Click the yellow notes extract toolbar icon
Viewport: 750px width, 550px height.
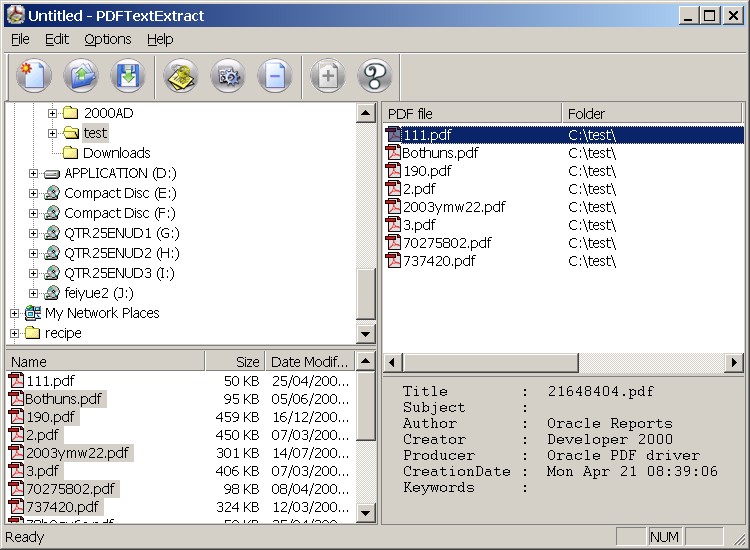[x=181, y=76]
